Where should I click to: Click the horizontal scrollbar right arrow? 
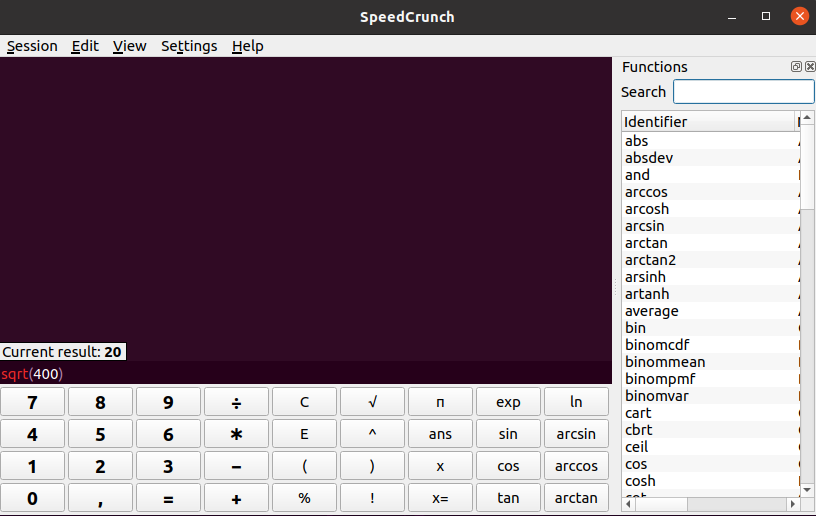pos(793,504)
